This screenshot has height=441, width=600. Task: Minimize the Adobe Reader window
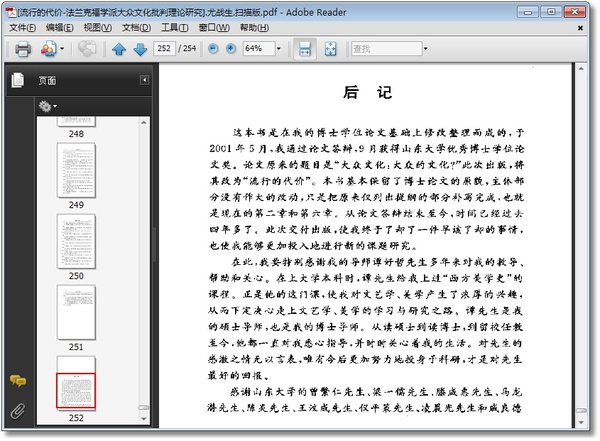tap(528, 12)
